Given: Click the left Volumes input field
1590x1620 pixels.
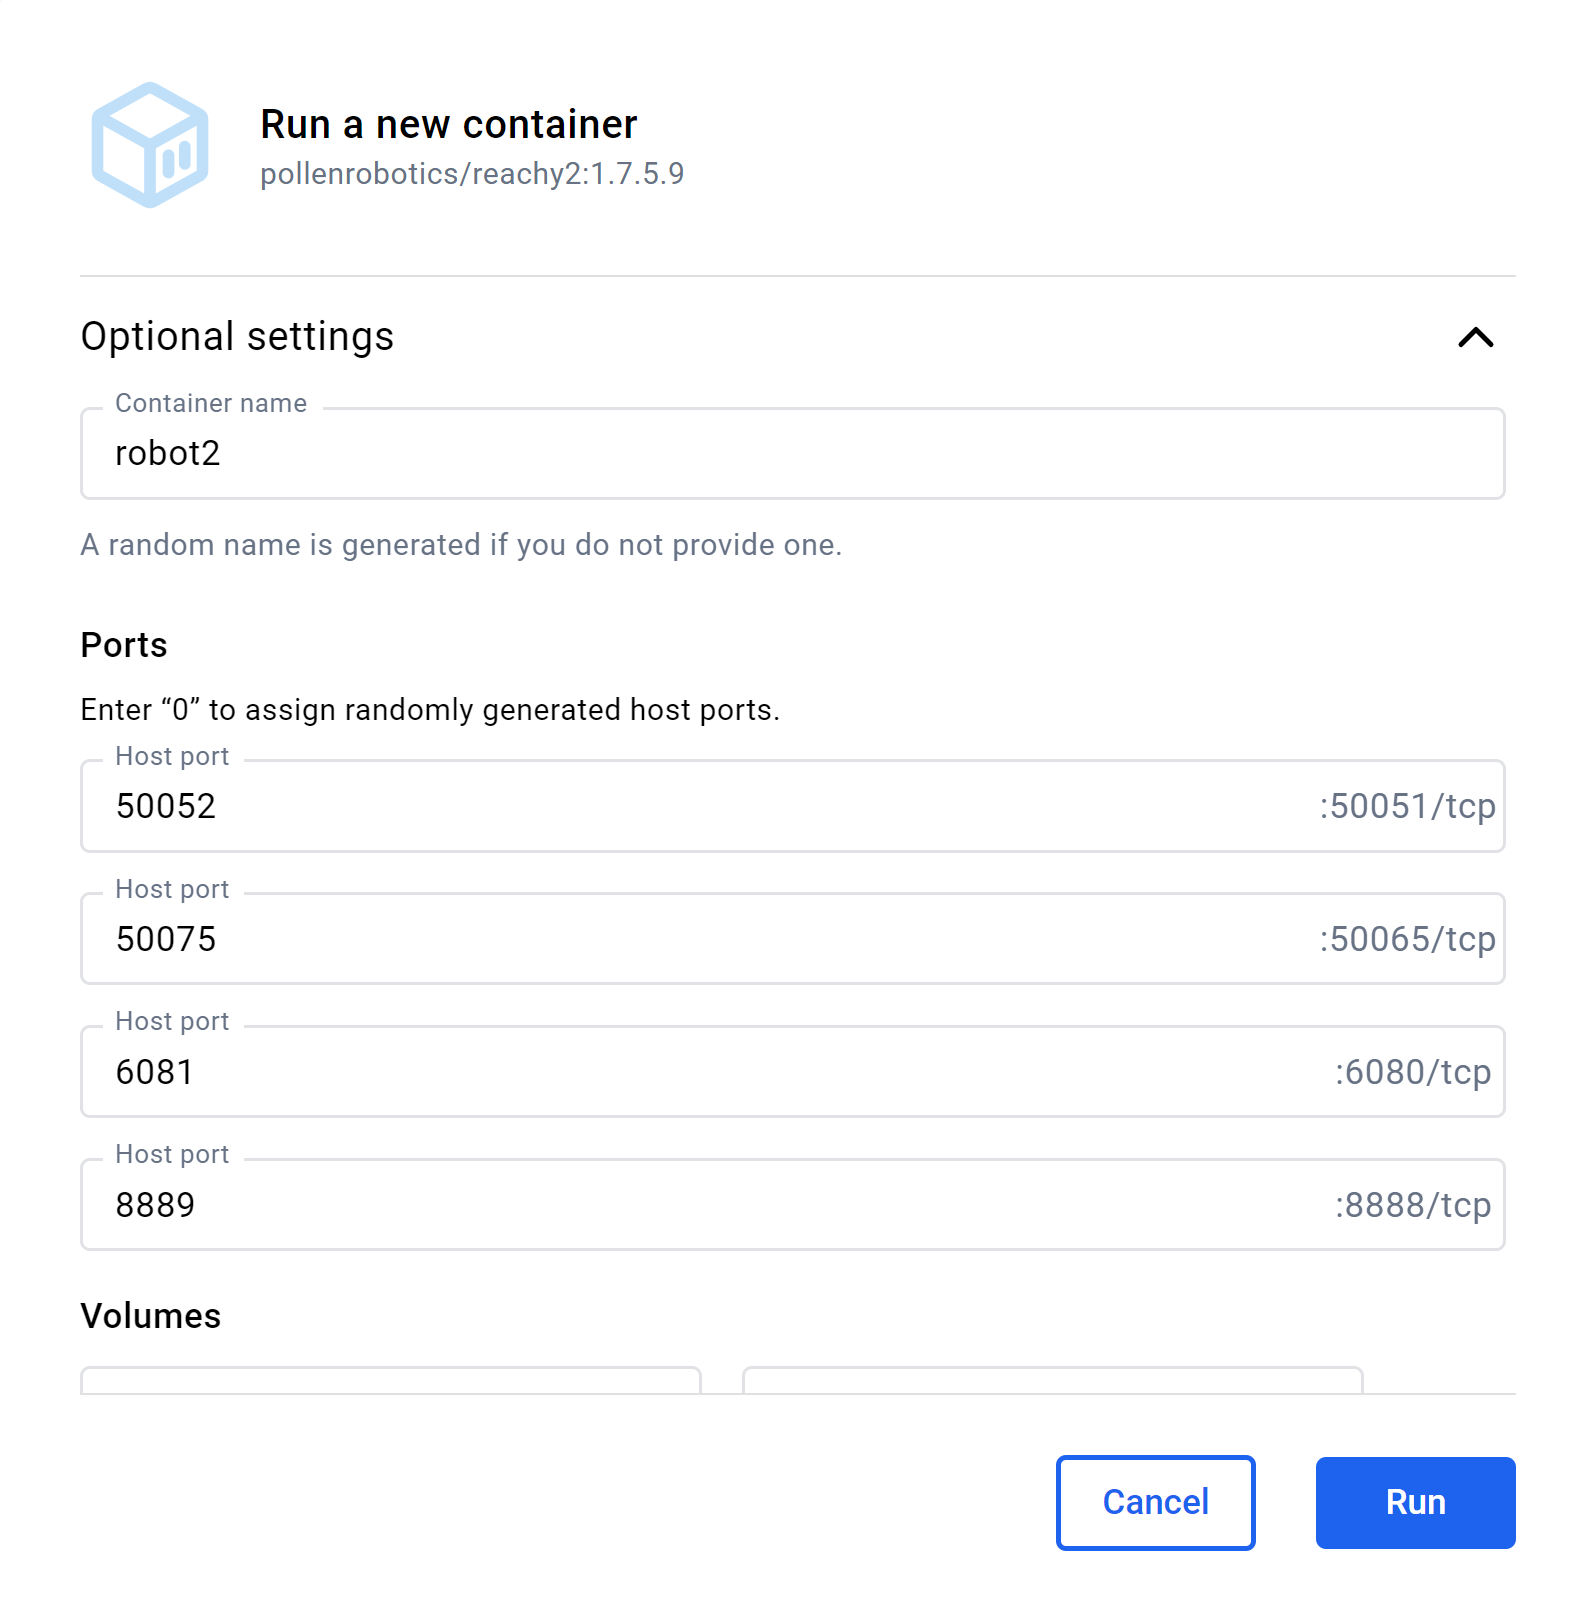Looking at the screenshot, I should (390, 1381).
